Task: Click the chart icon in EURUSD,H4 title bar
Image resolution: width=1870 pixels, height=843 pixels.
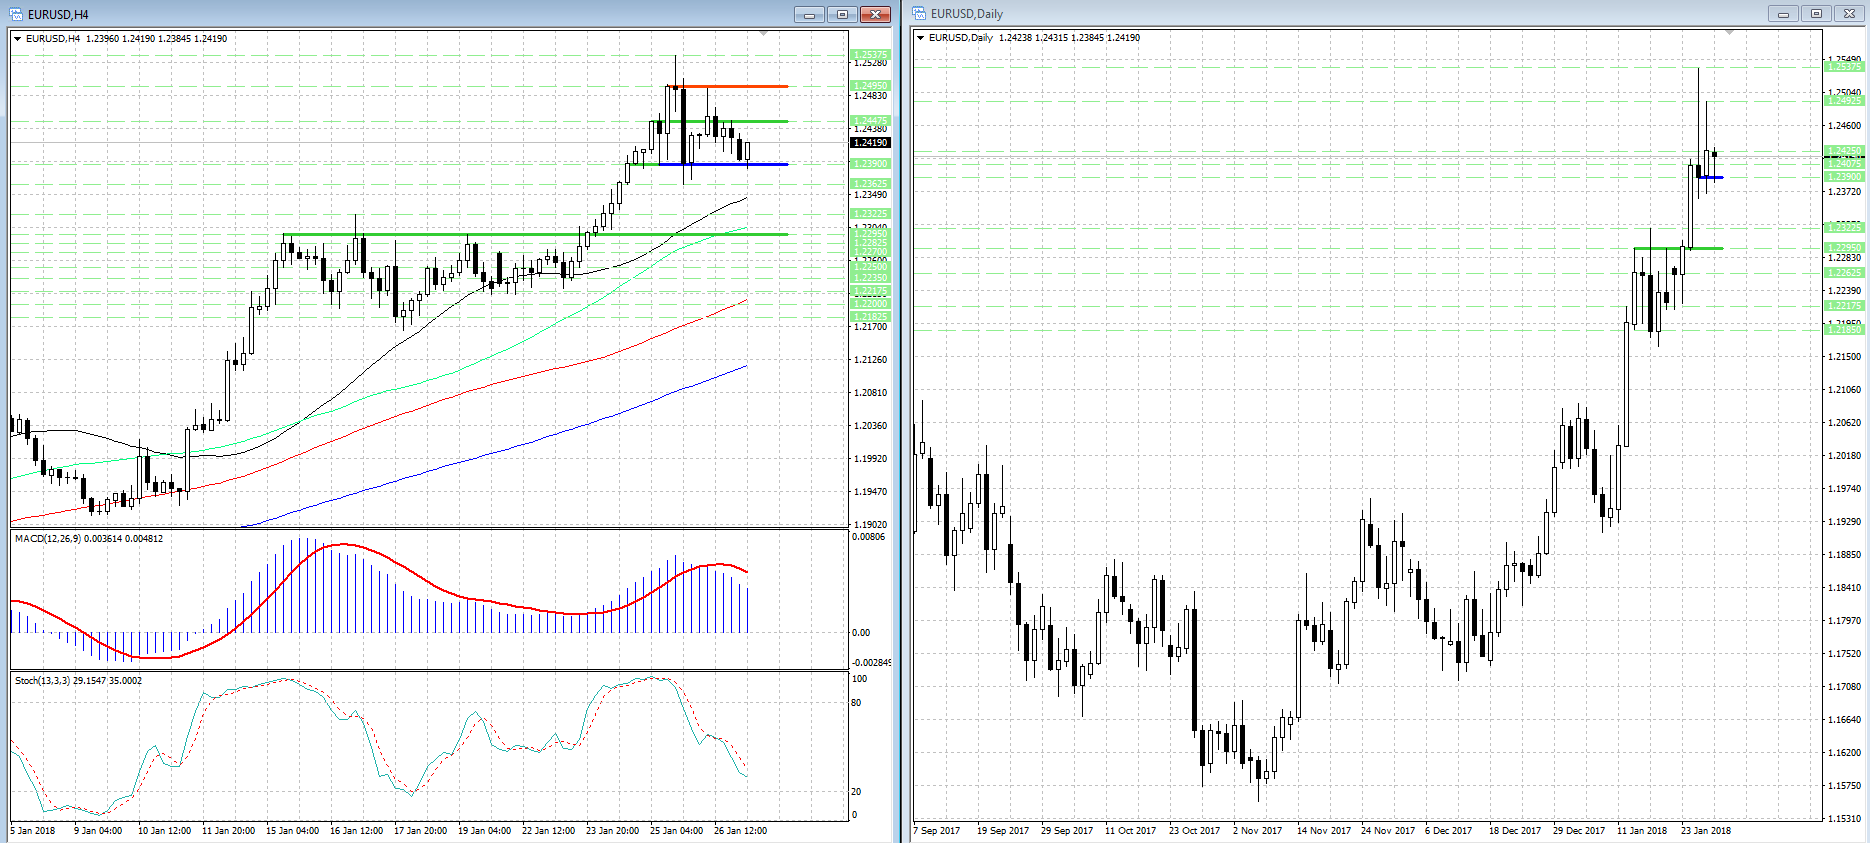Action: tap(16, 14)
